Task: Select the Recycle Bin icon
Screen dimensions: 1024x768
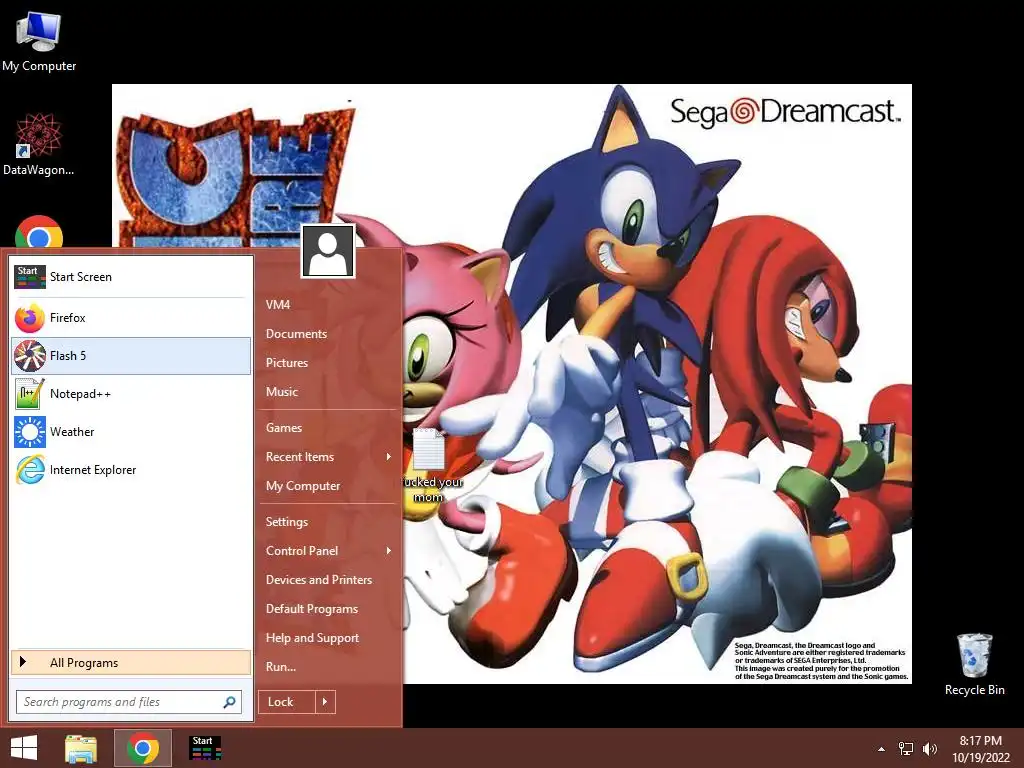Action: pos(974,665)
